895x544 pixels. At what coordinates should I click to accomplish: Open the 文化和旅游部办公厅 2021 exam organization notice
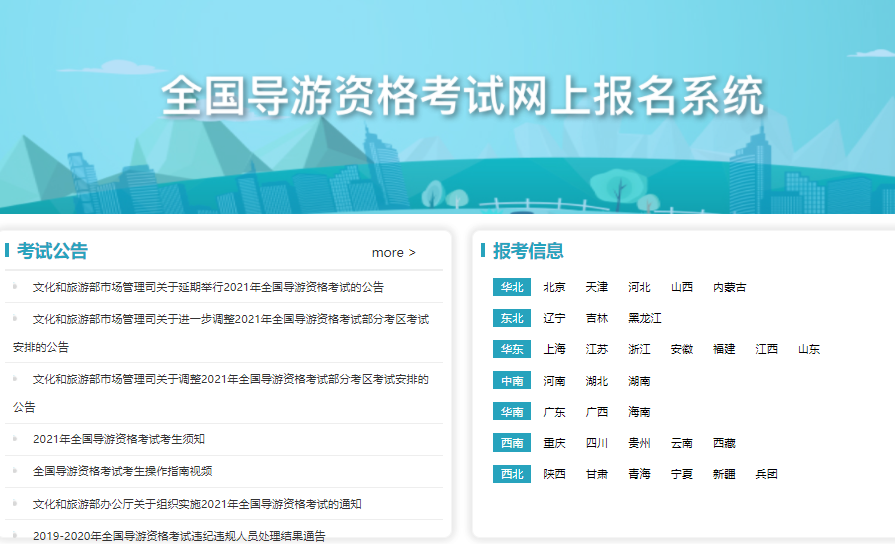197,504
